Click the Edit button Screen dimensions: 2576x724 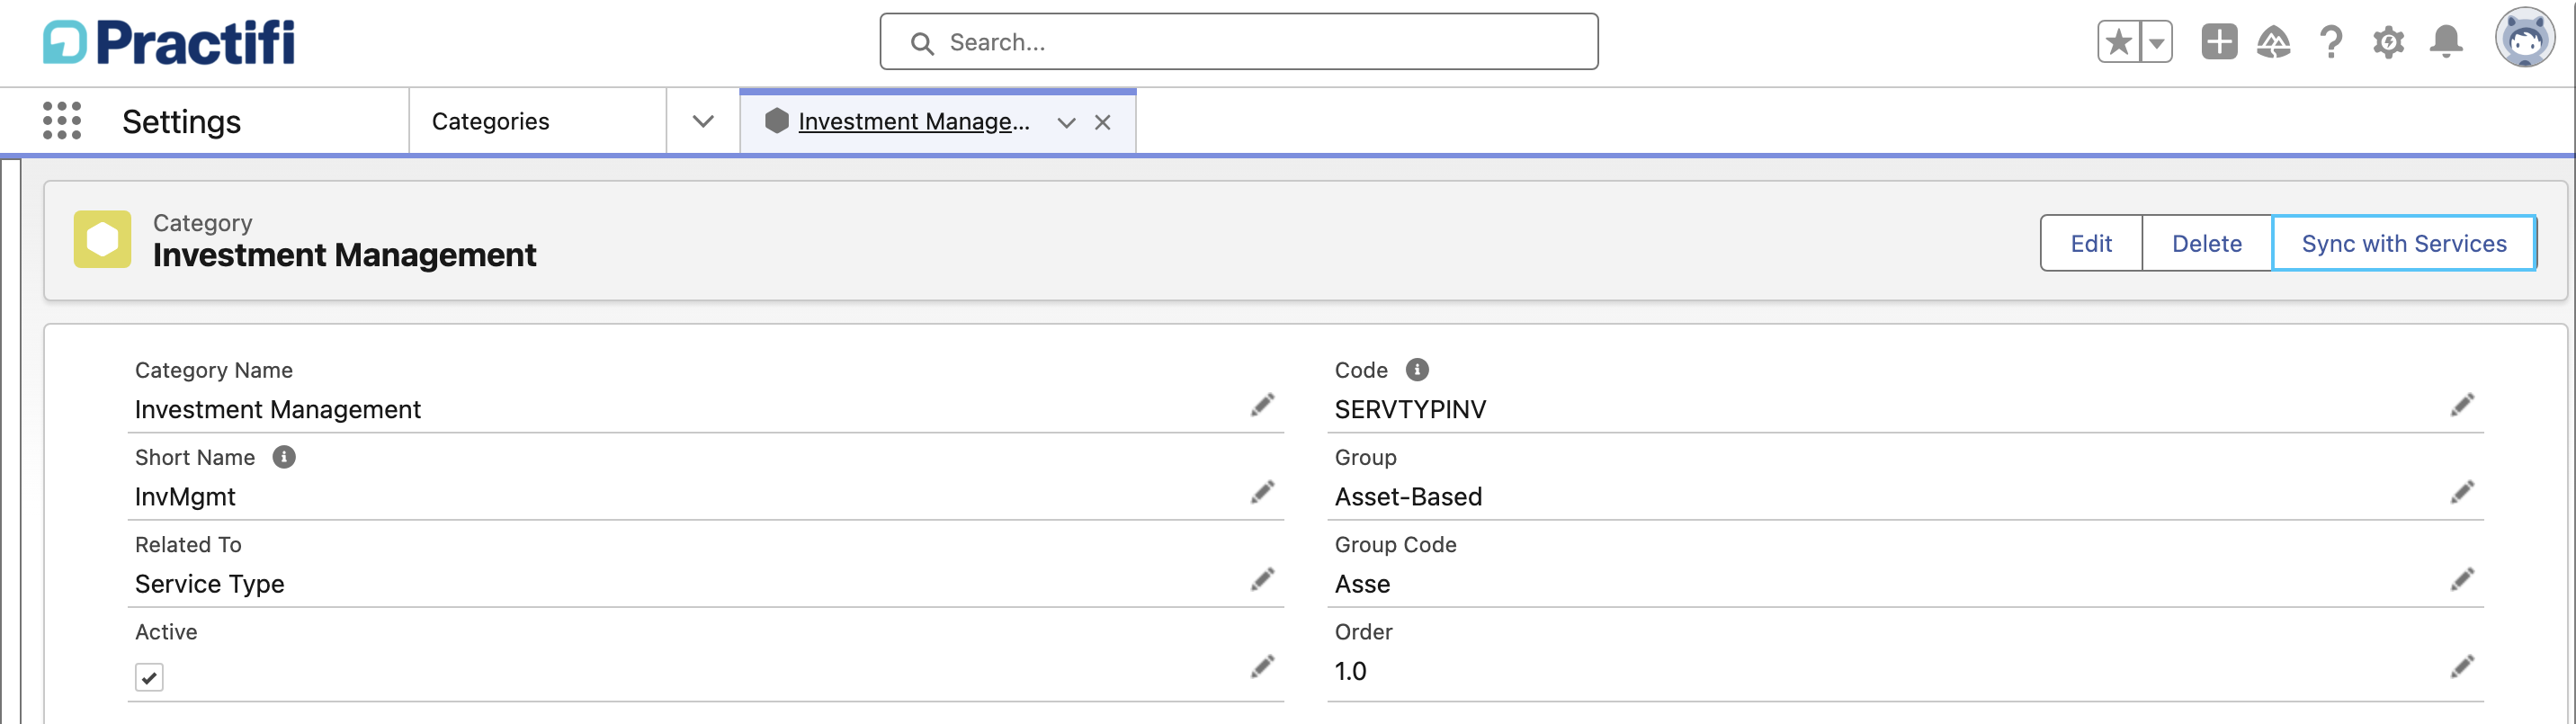2091,243
